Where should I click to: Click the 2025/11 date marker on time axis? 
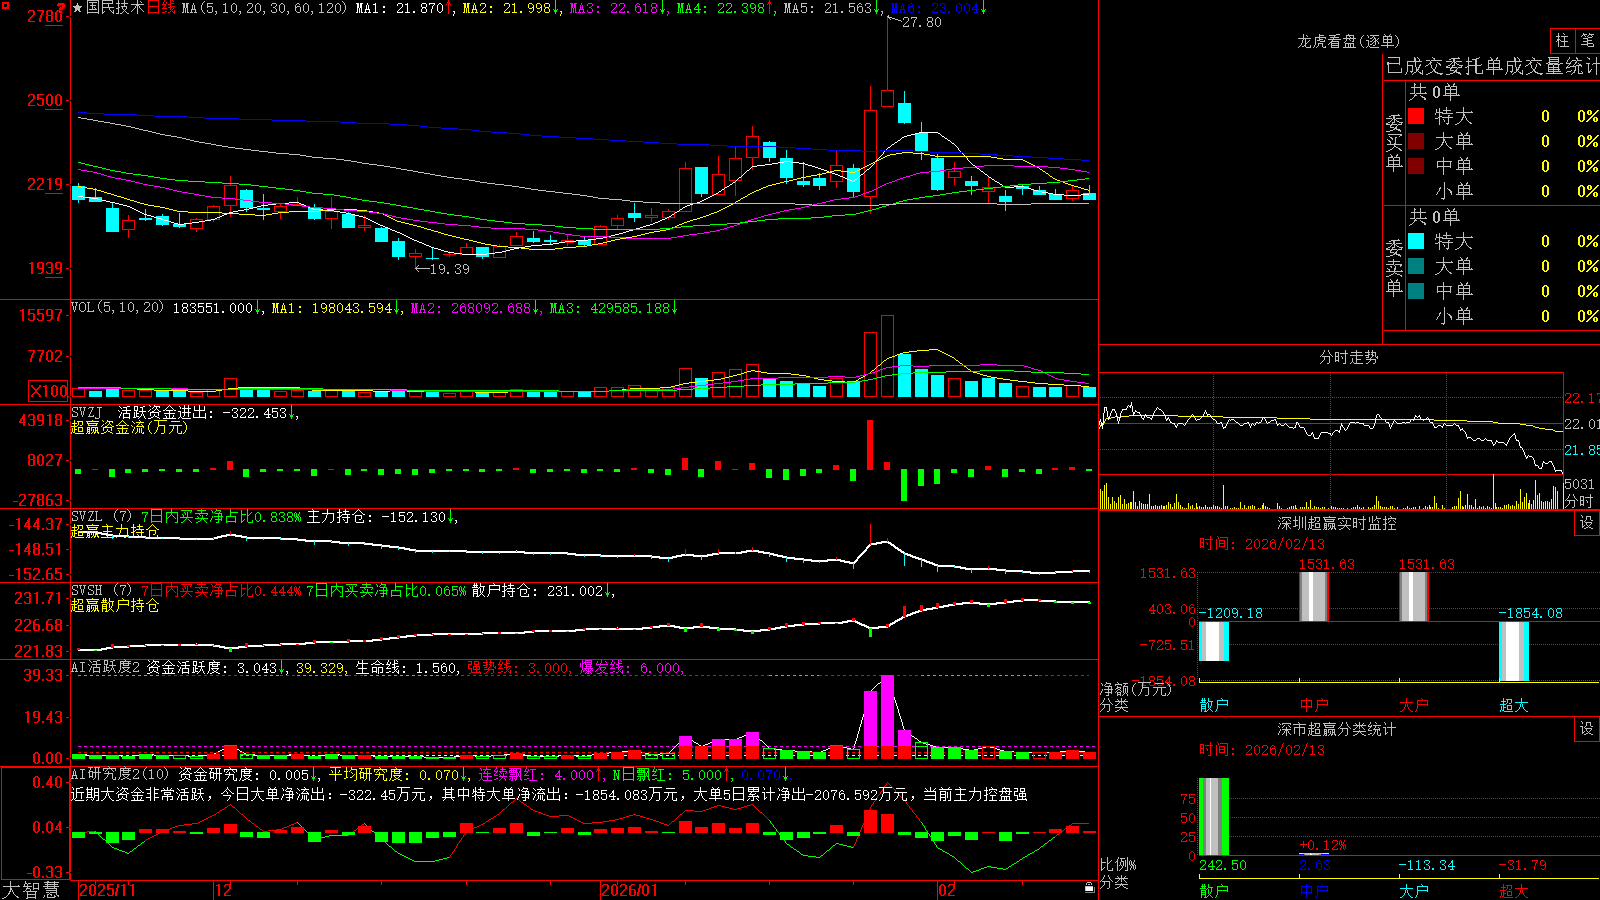point(107,890)
